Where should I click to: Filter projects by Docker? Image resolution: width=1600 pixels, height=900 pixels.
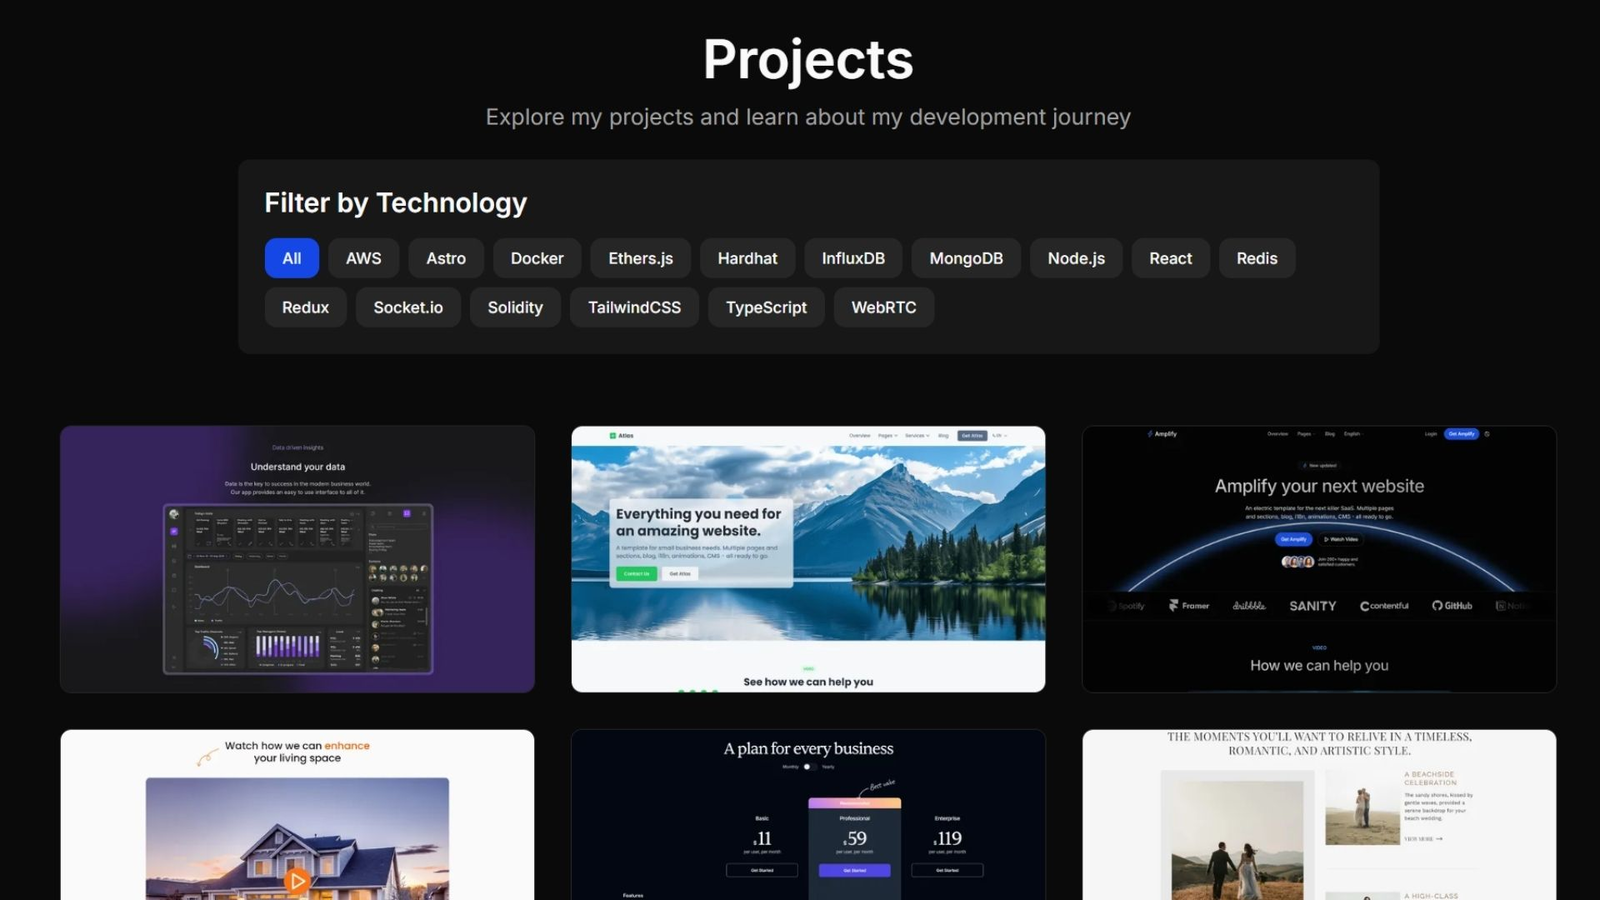pos(537,258)
